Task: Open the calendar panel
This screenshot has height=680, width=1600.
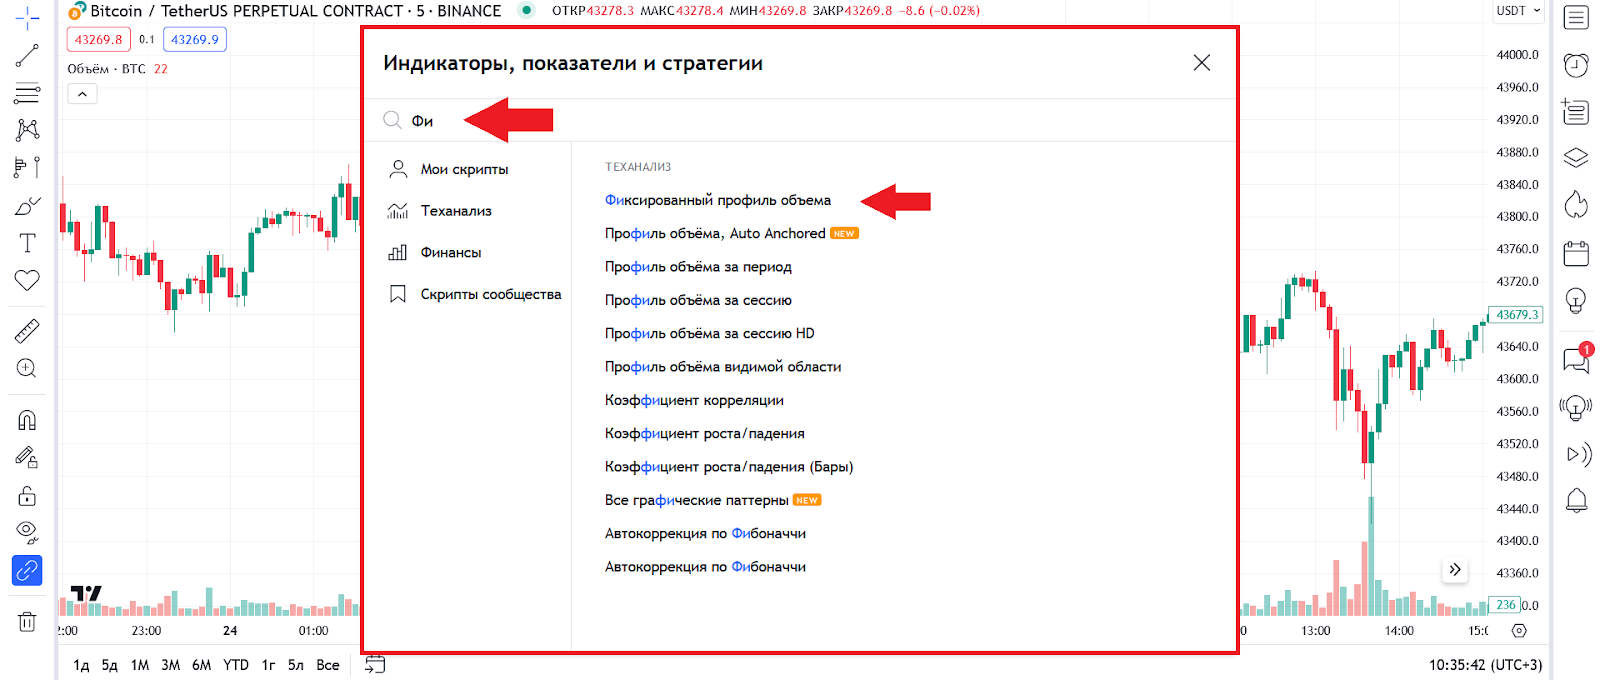Action: (x=1576, y=253)
